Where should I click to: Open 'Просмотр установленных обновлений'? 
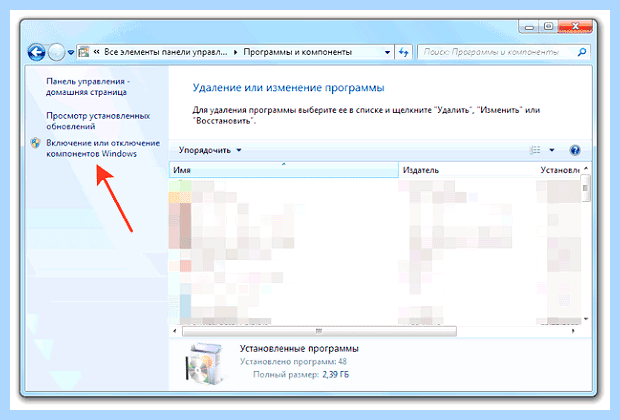tap(98, 121)
